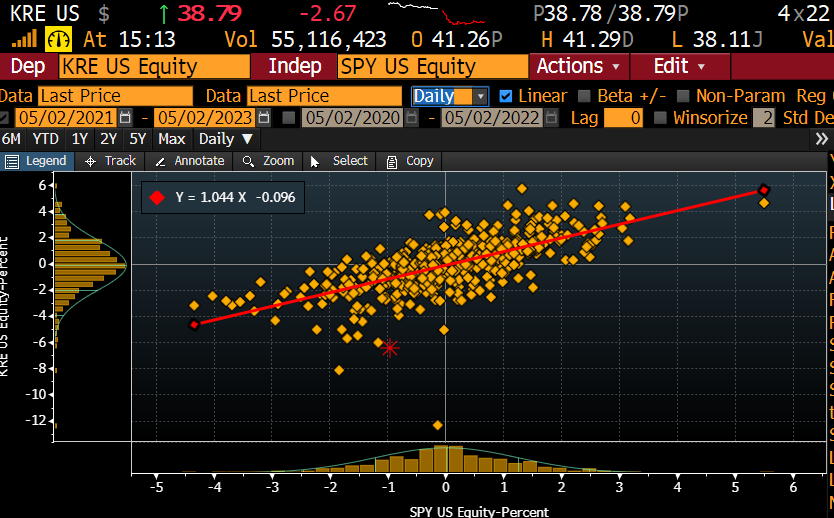
Task: Select the 6M range tab
Action: tap(11, 139)
